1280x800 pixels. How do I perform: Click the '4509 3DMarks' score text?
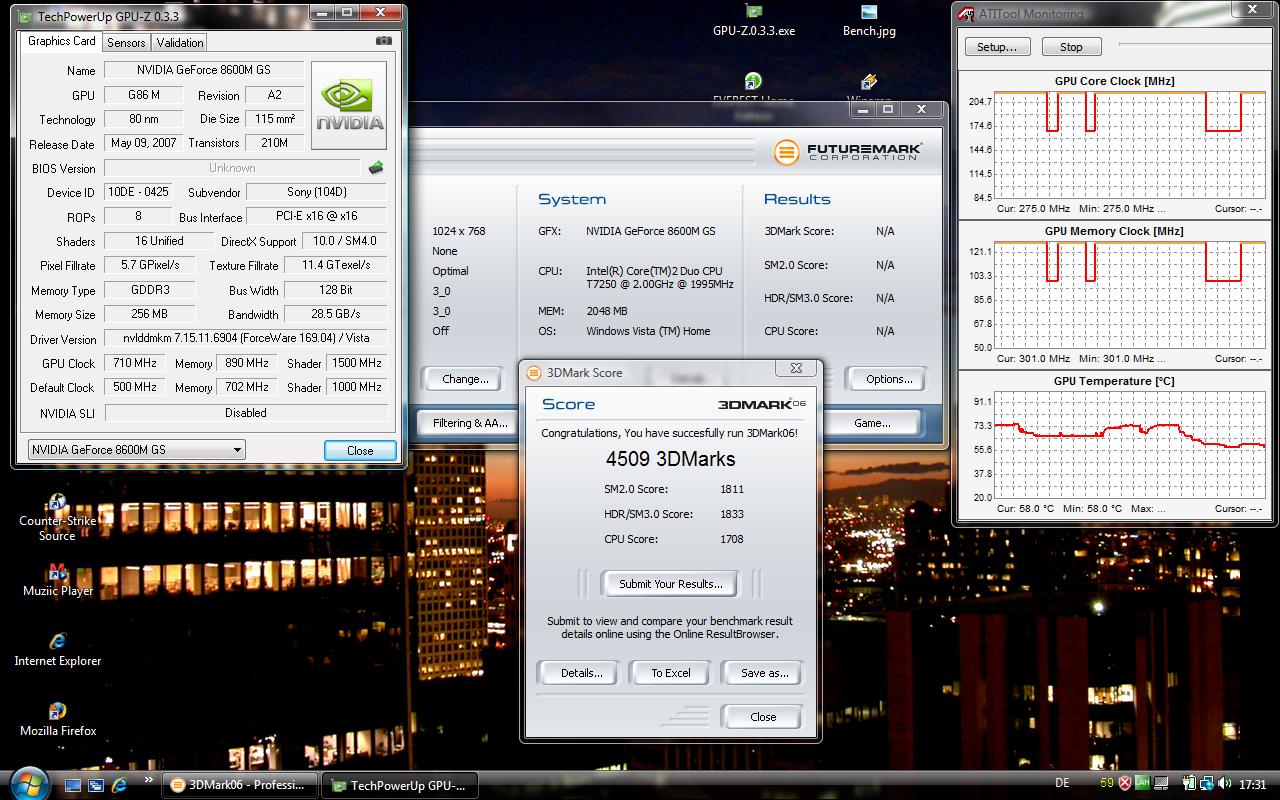(x=670, y=459)
